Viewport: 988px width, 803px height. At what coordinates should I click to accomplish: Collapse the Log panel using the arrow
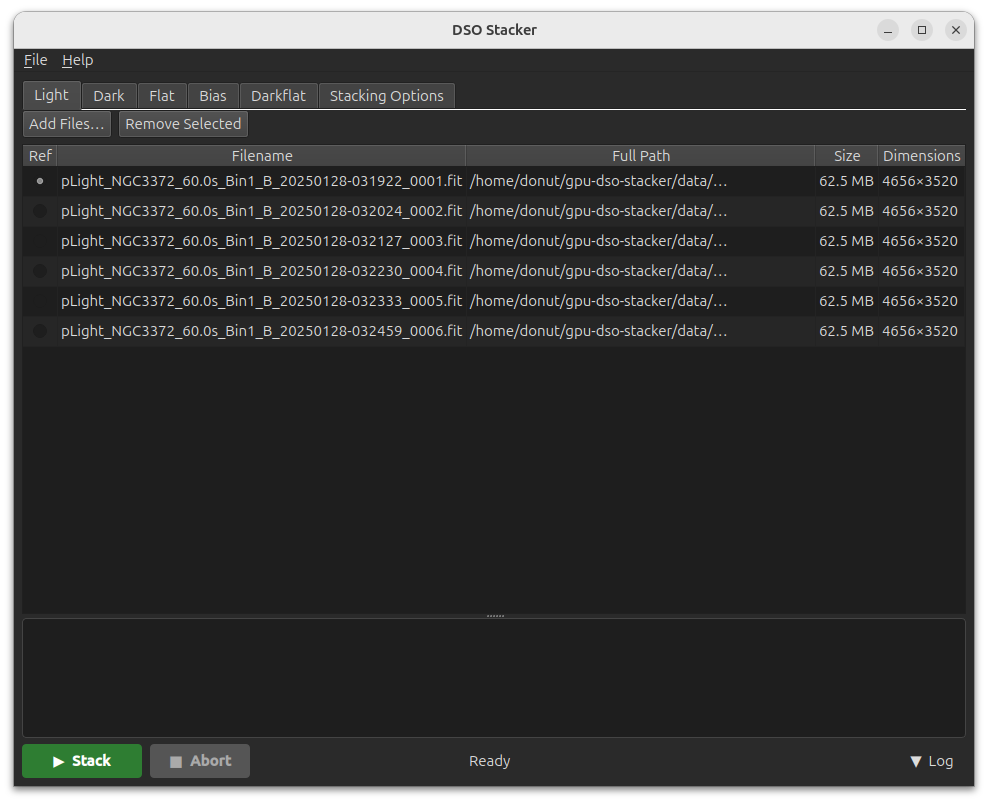930,761
